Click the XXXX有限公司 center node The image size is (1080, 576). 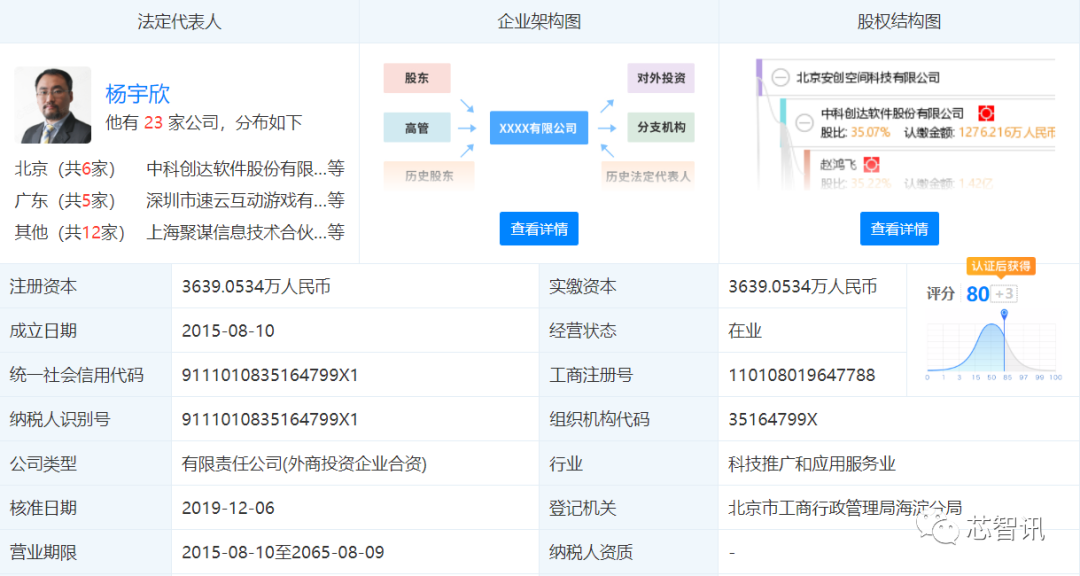coord(539,127)
